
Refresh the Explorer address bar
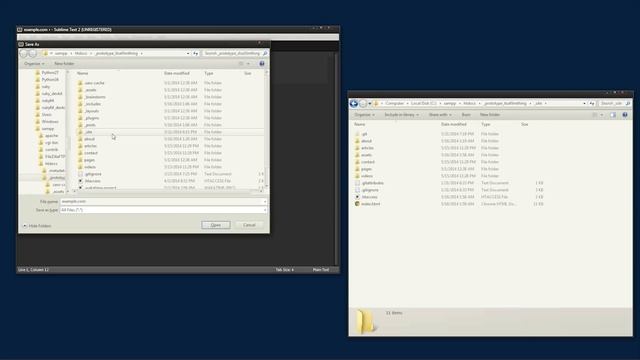coord(592,104)
